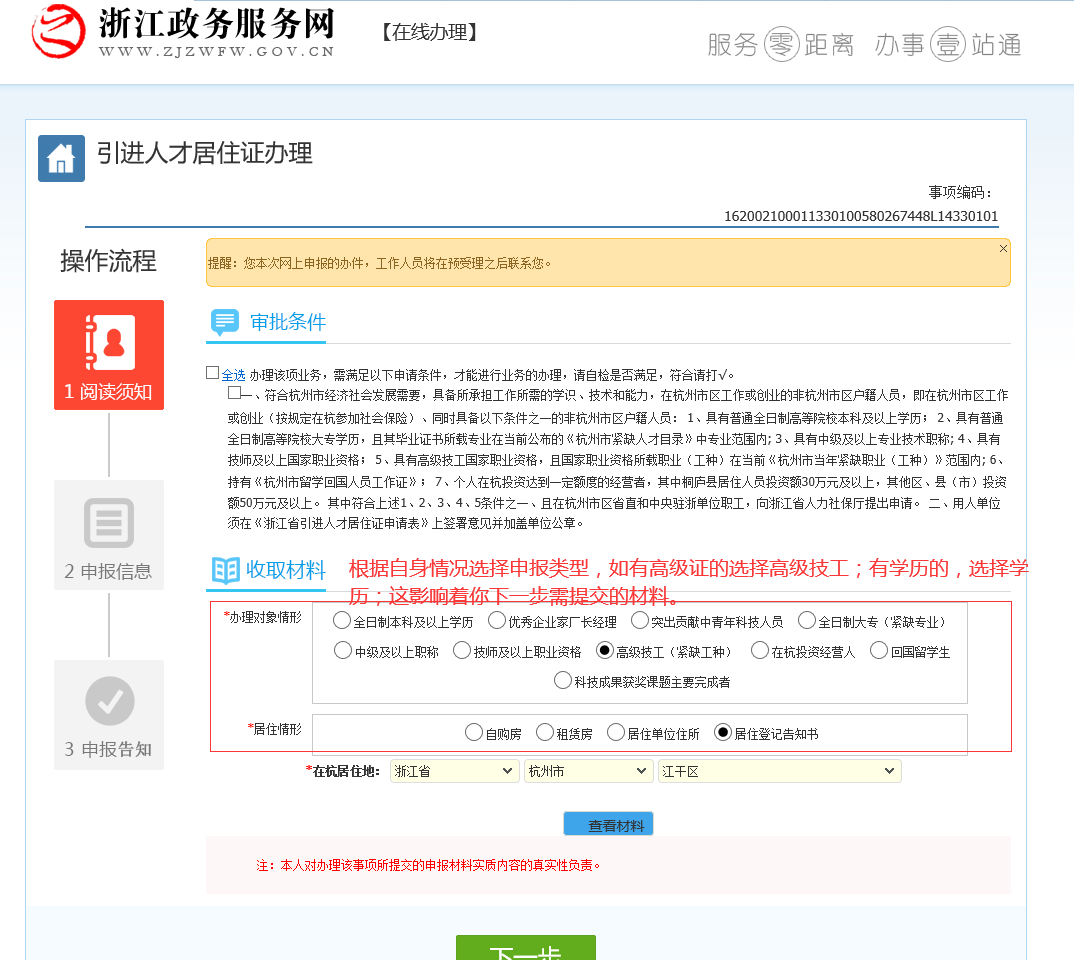Click the 居住情形 field label
1074x960 pixels.
click(x=275, y=729)
